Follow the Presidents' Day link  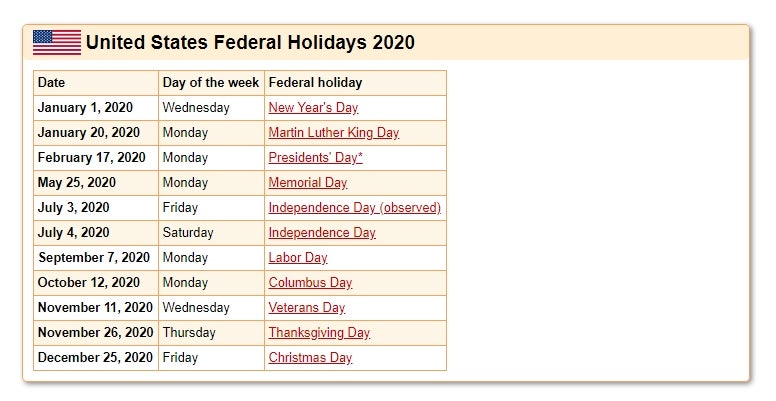(x=315, y=157)
